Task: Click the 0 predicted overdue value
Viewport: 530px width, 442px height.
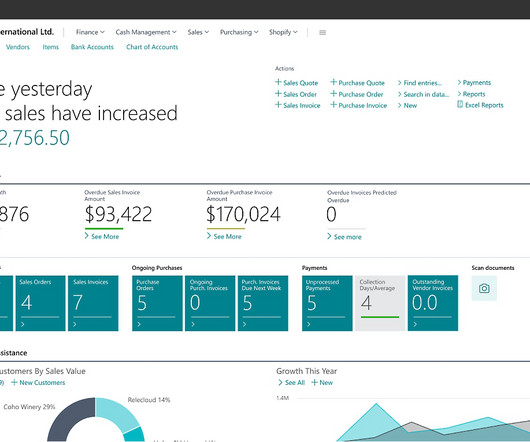Action: [331, 214]
